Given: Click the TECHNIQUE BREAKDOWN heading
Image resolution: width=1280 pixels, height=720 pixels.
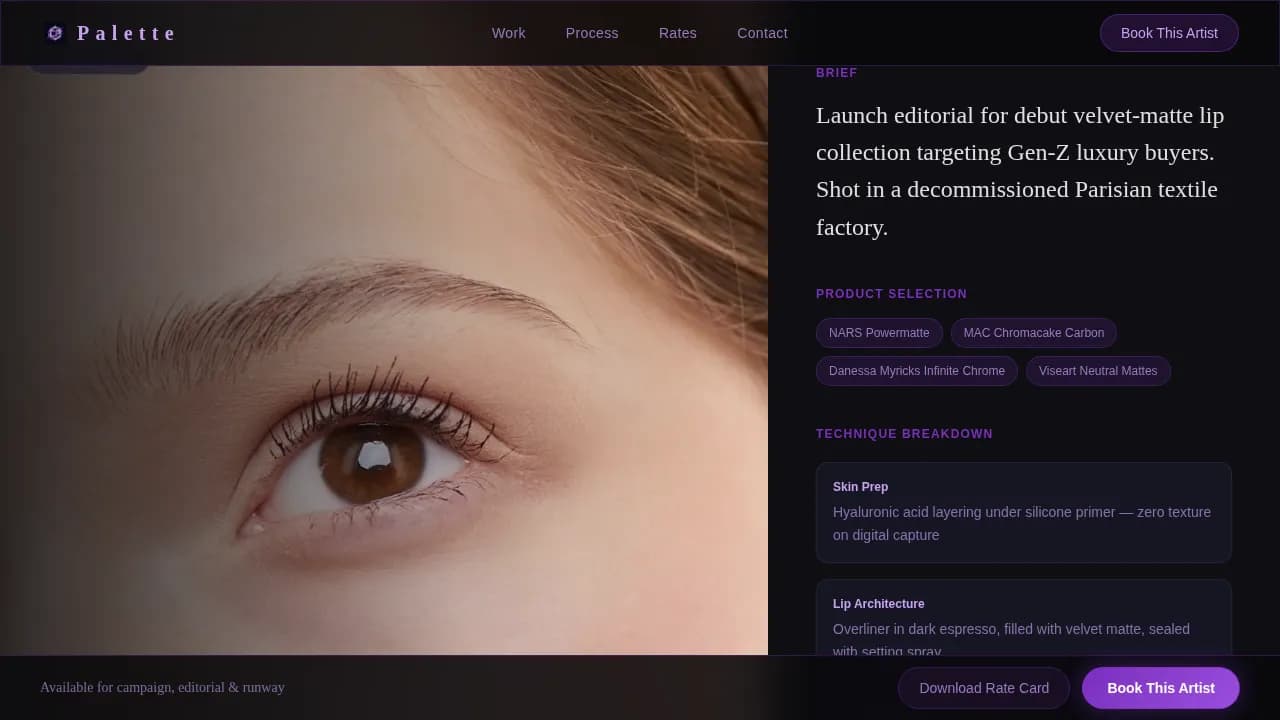Looking at the screenshot, I should click(x=904, y=433).
